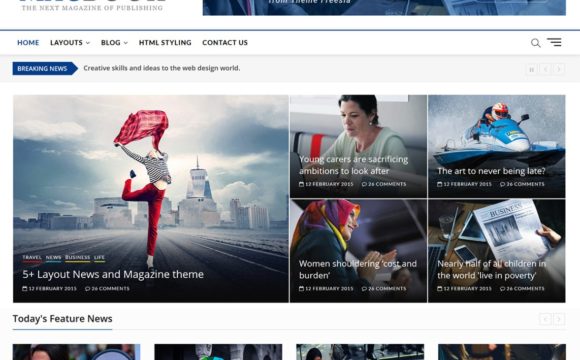Open Contact Us menu item
Image resolution: width=580 pixels, height=360 pixels.
coord(225,43)
